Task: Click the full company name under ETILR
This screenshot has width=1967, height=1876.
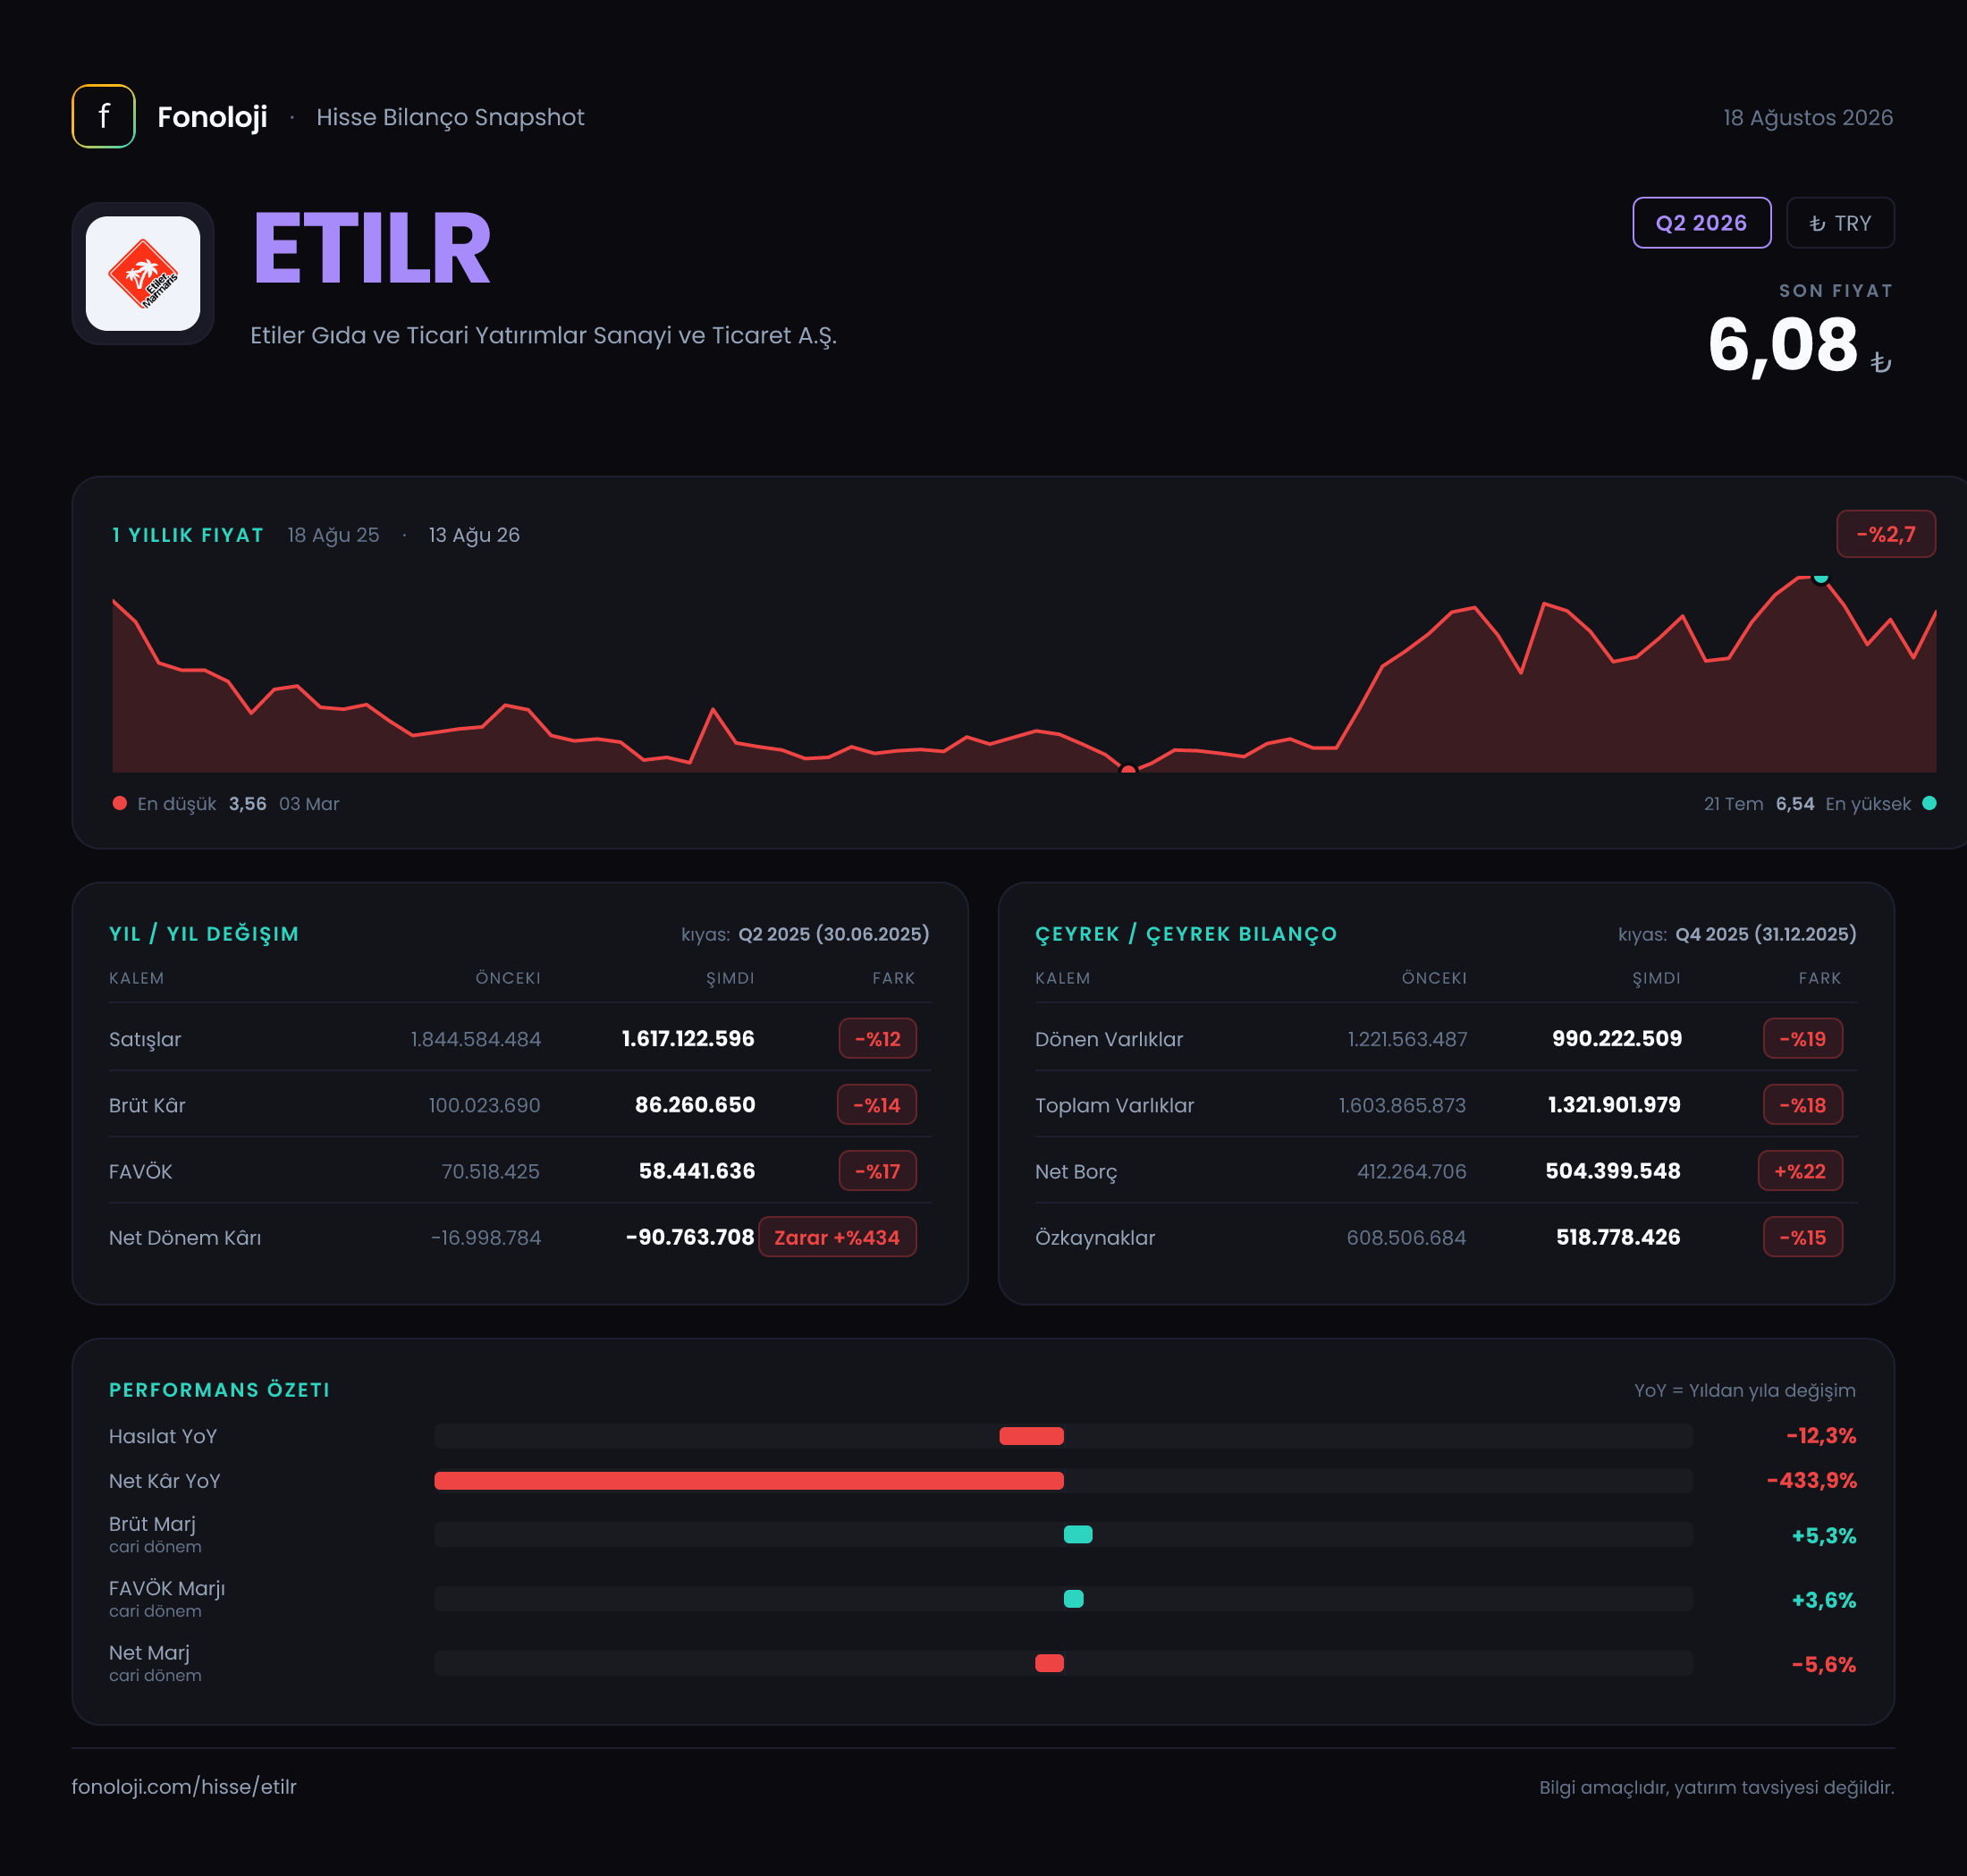Action: [x=543, y=335]
